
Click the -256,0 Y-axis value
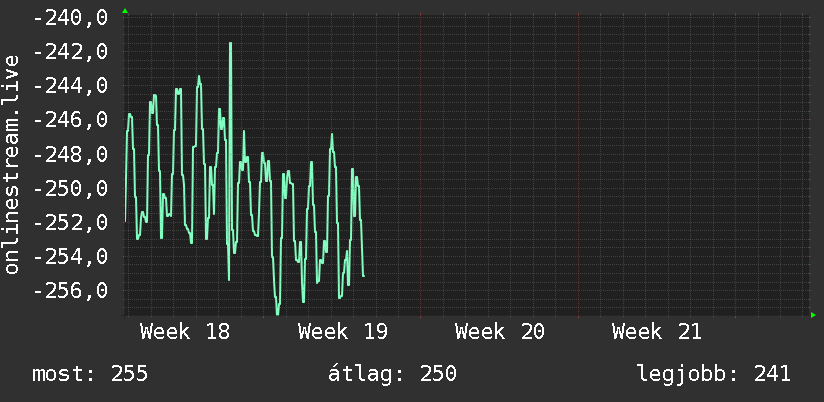click(x=70, y=291)
